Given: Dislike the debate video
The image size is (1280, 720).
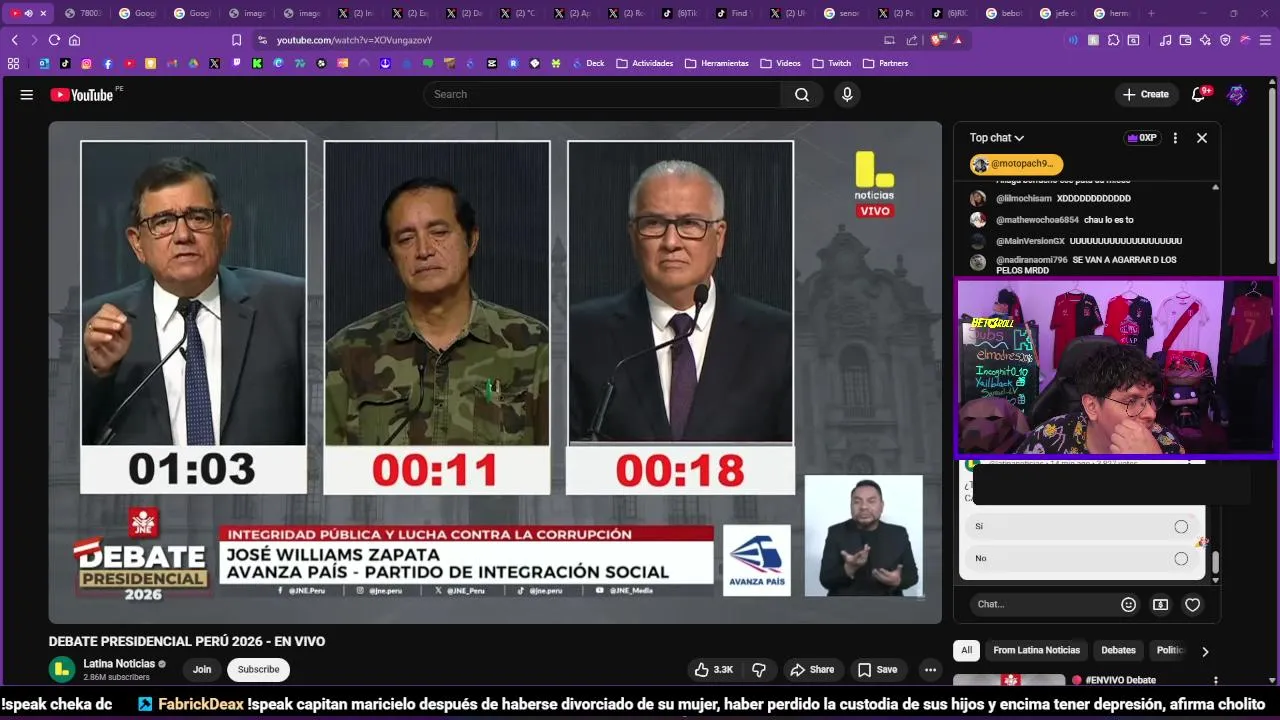Looking at the screenshot, I should 759,670.
